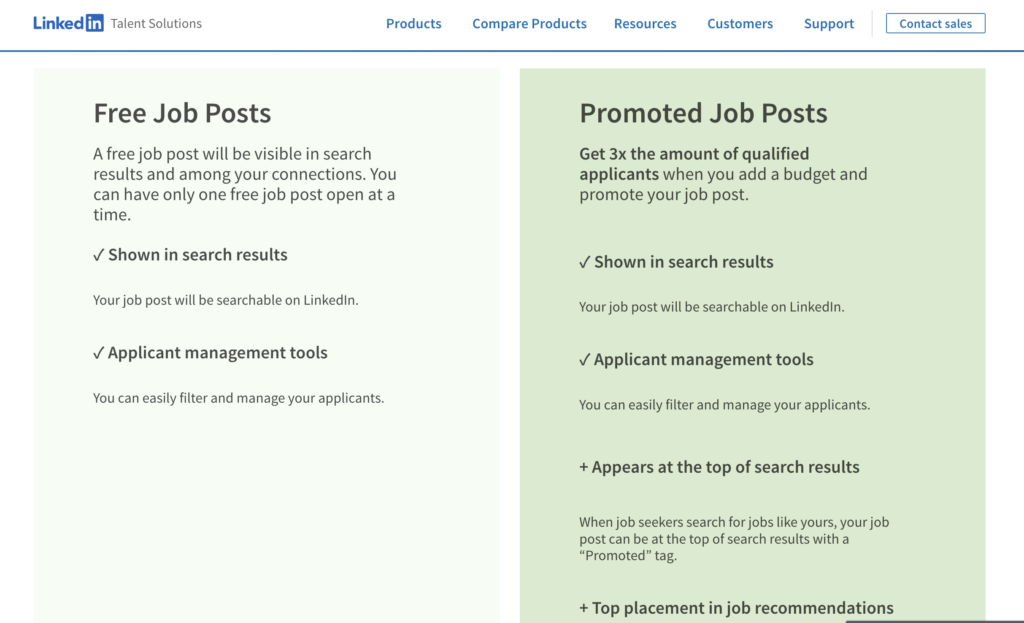
Task: Click the checkmark beside Shown in search results under Free Job Posts
Action: coord(98,255)
